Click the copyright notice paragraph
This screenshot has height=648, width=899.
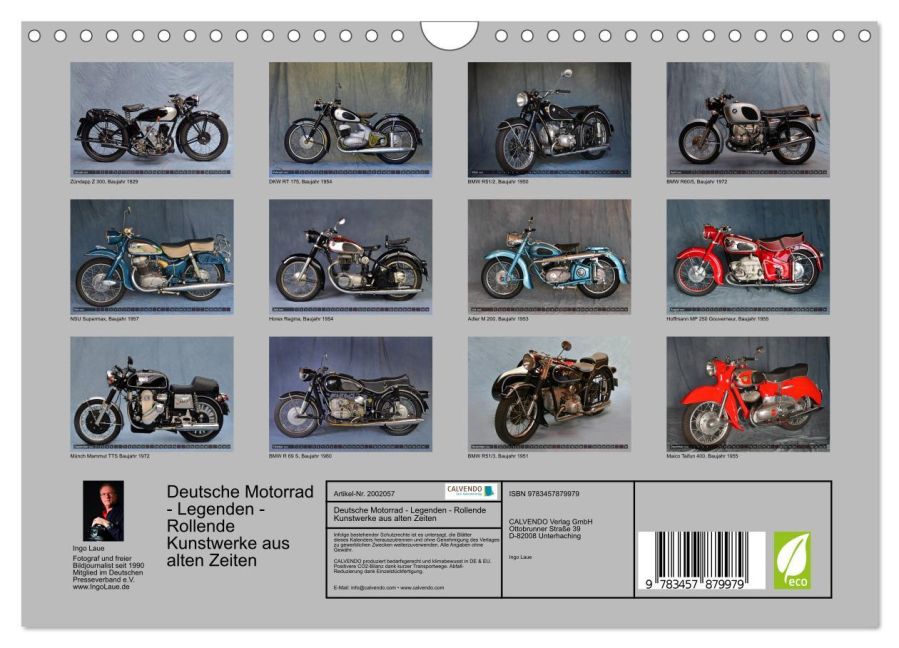pyautogui.click(x=416, y=542)
